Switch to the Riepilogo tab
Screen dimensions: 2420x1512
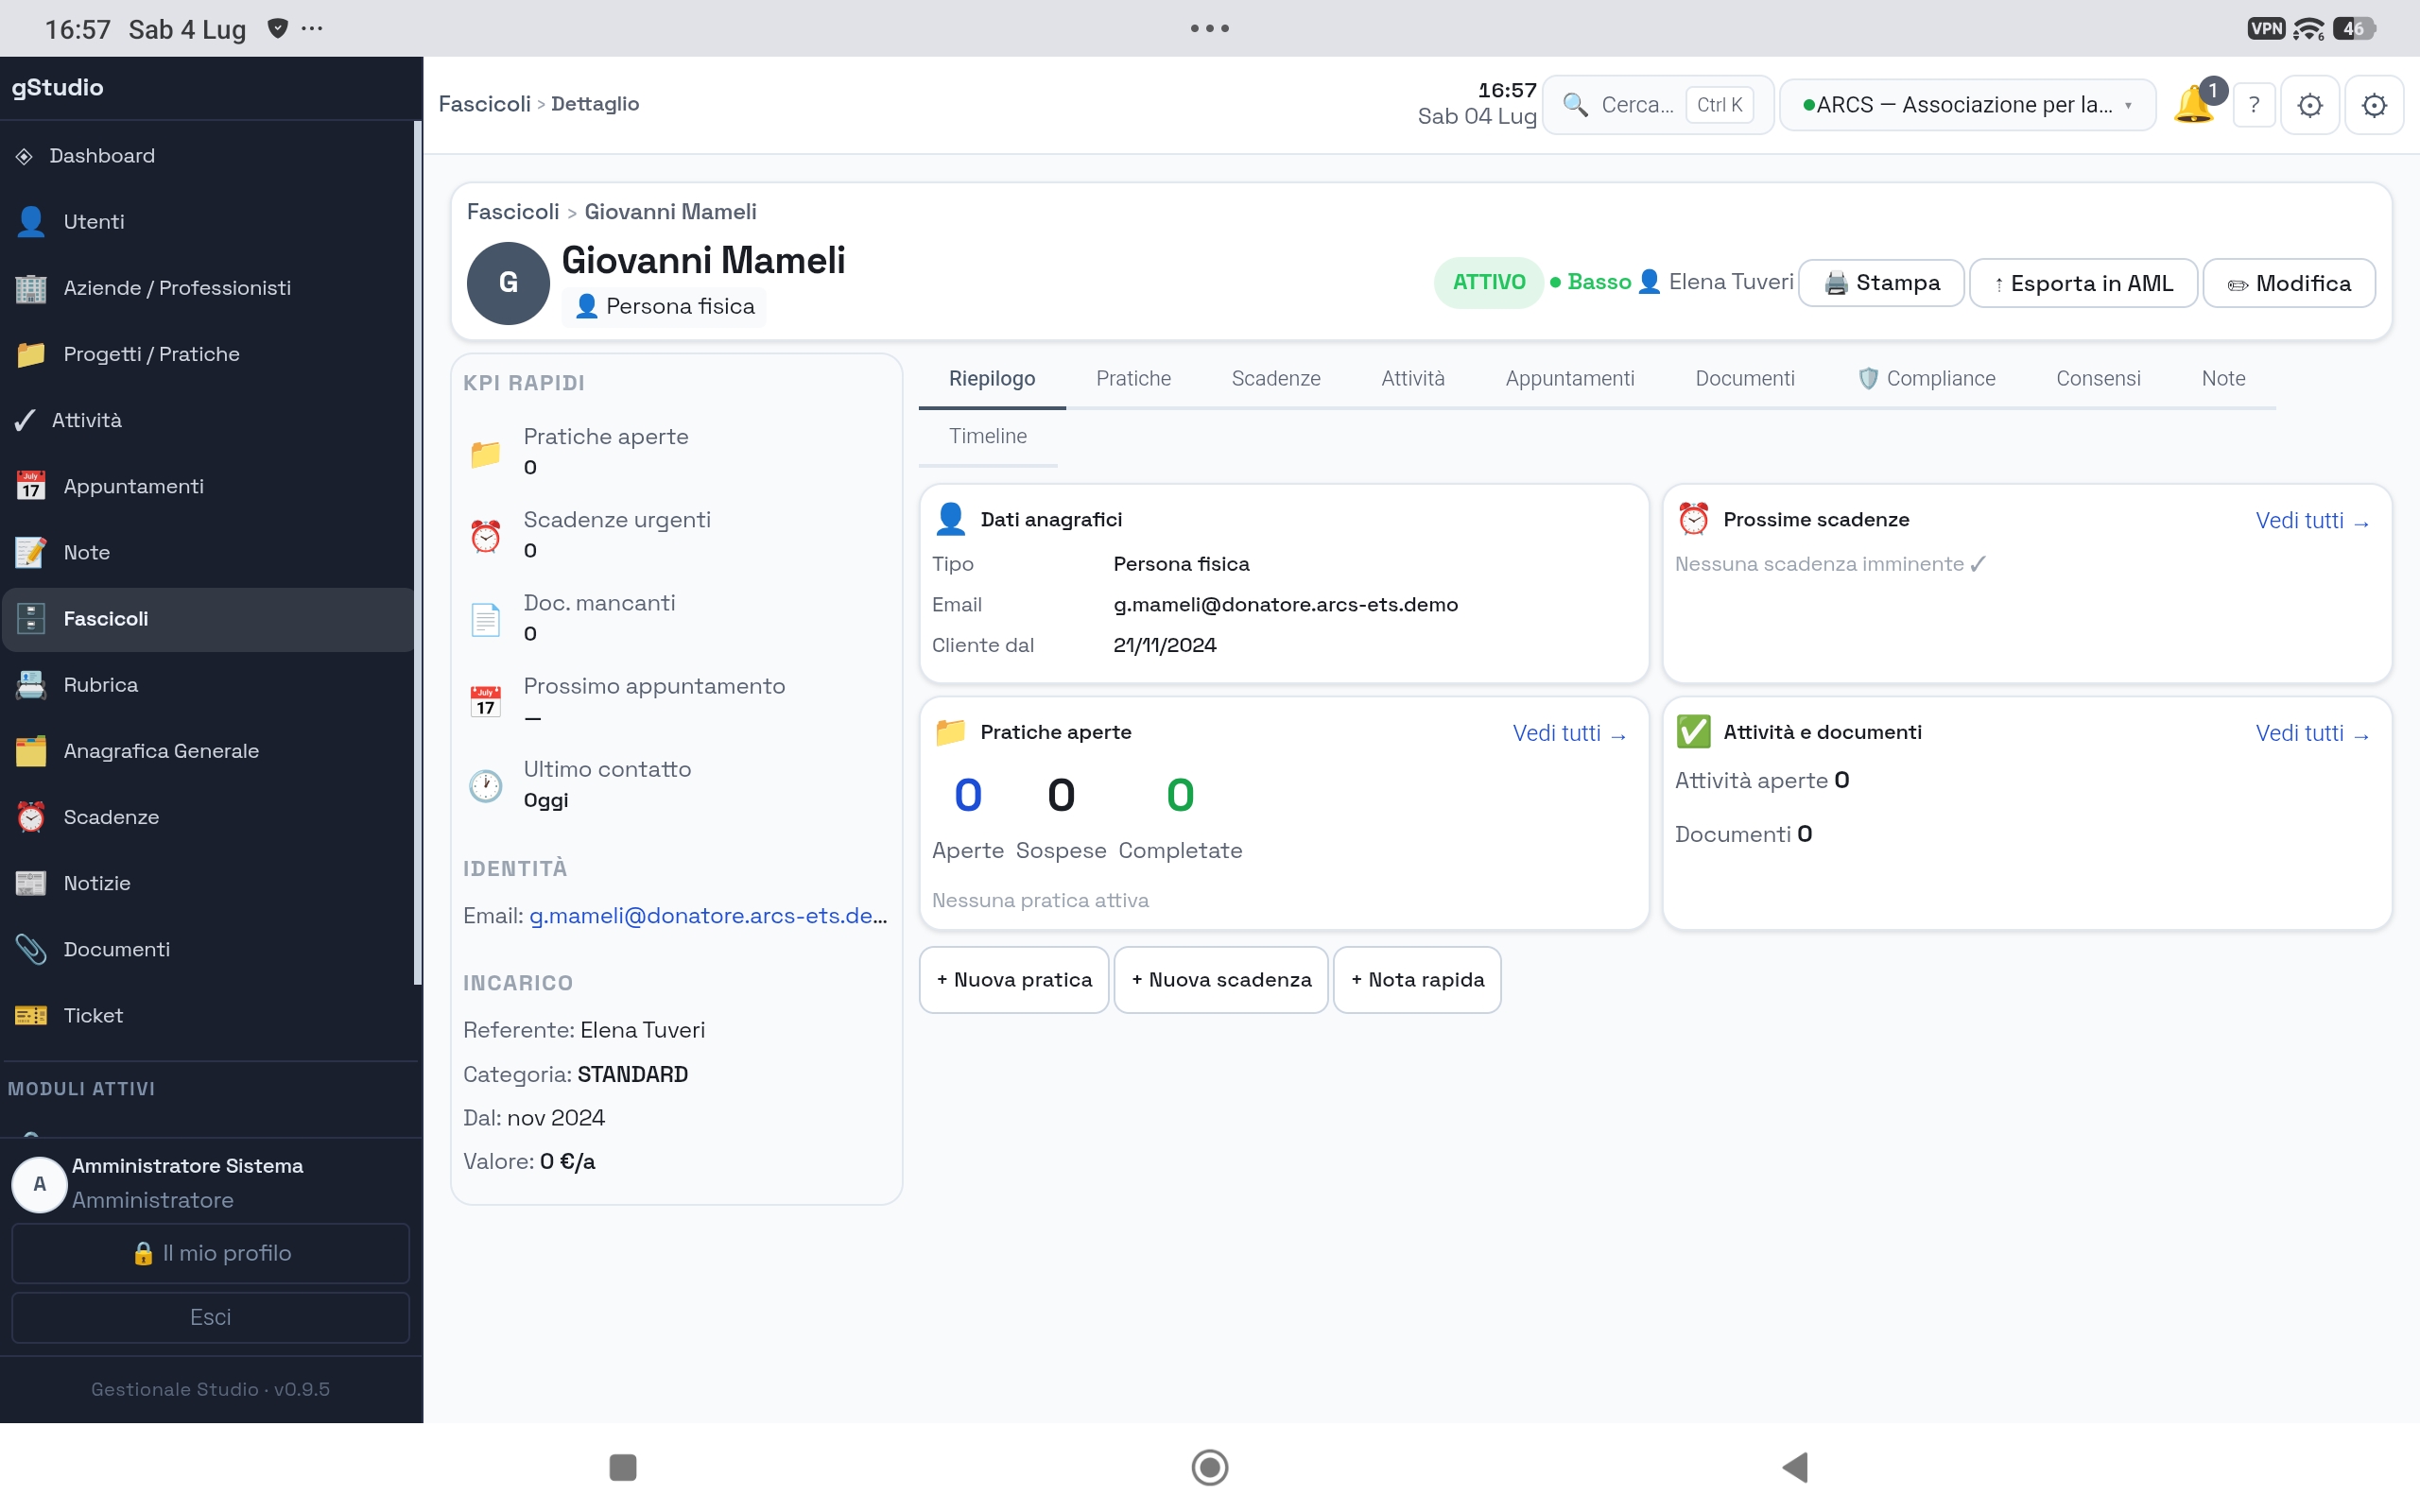pos(992,379)
